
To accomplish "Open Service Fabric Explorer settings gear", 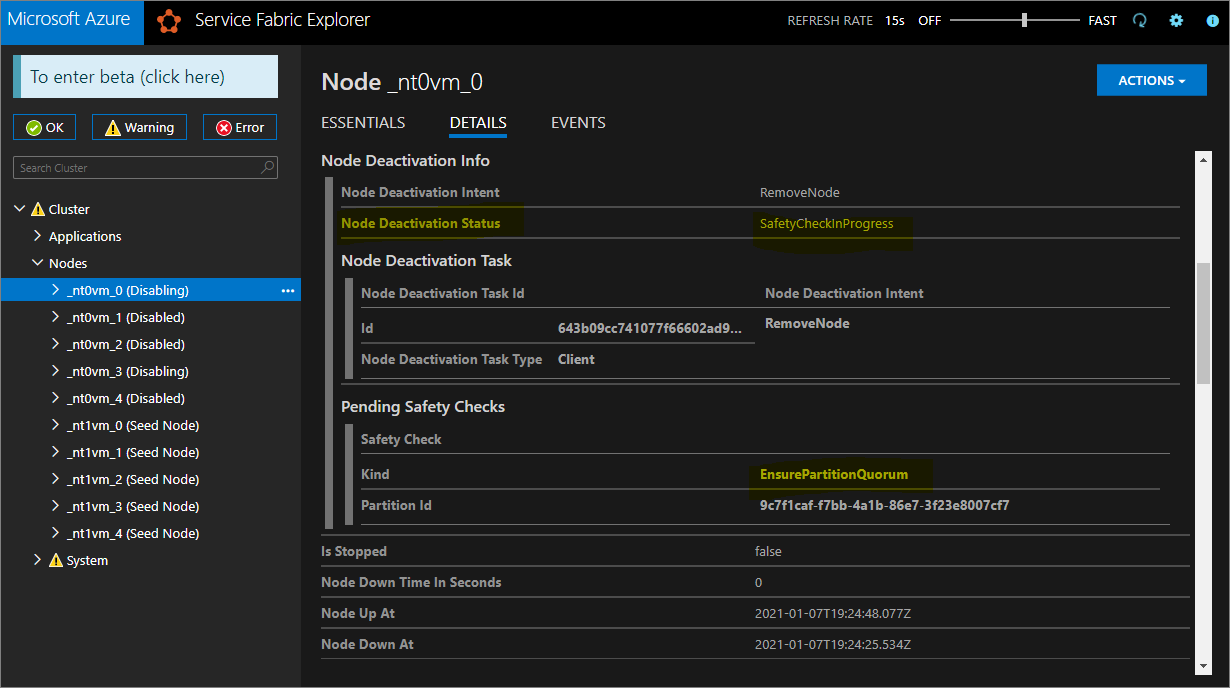I will click(1176, 20).
